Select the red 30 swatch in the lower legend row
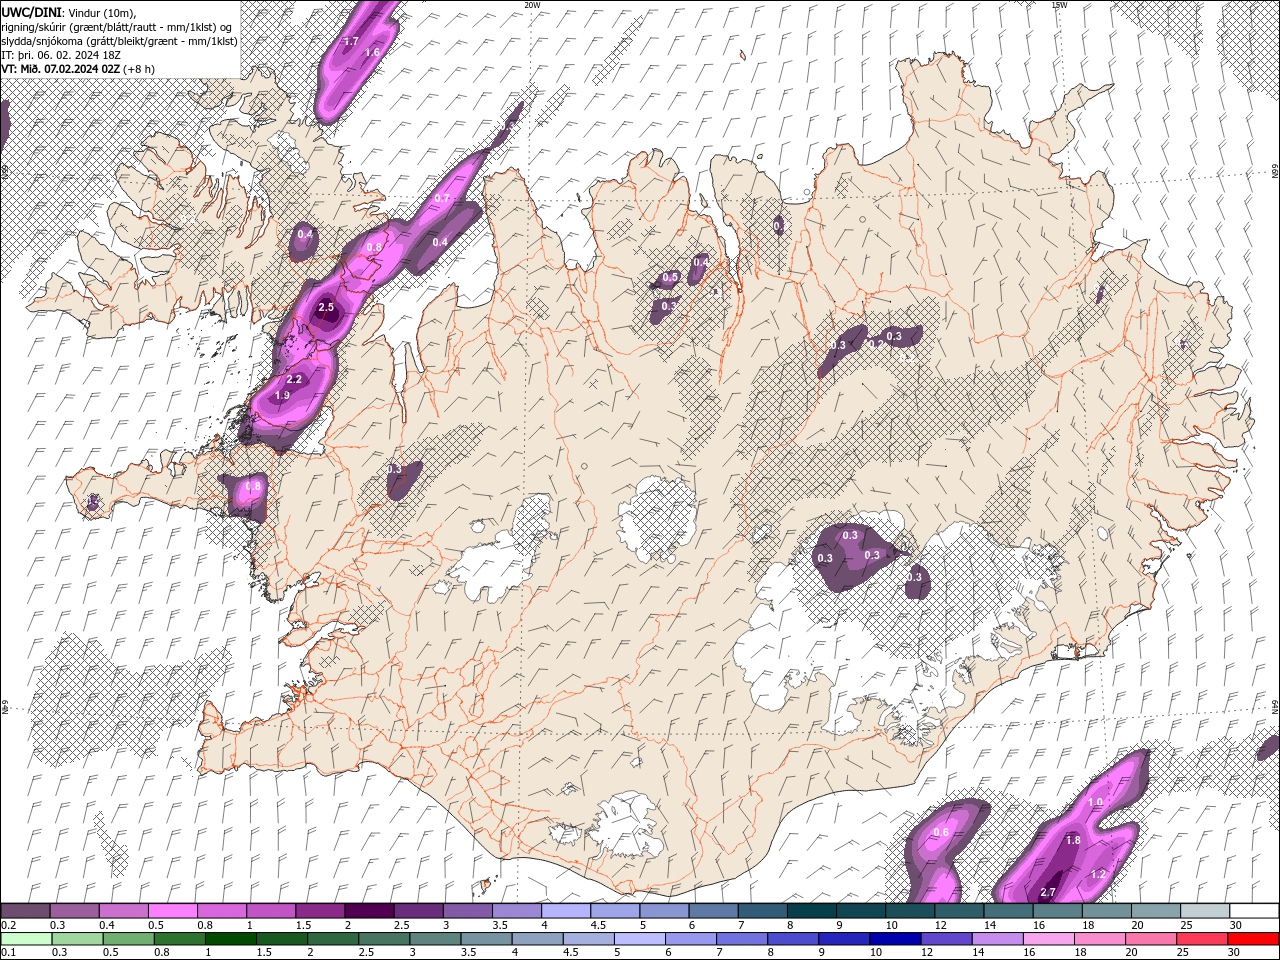1280x960 pixels. click(1254, 939)
